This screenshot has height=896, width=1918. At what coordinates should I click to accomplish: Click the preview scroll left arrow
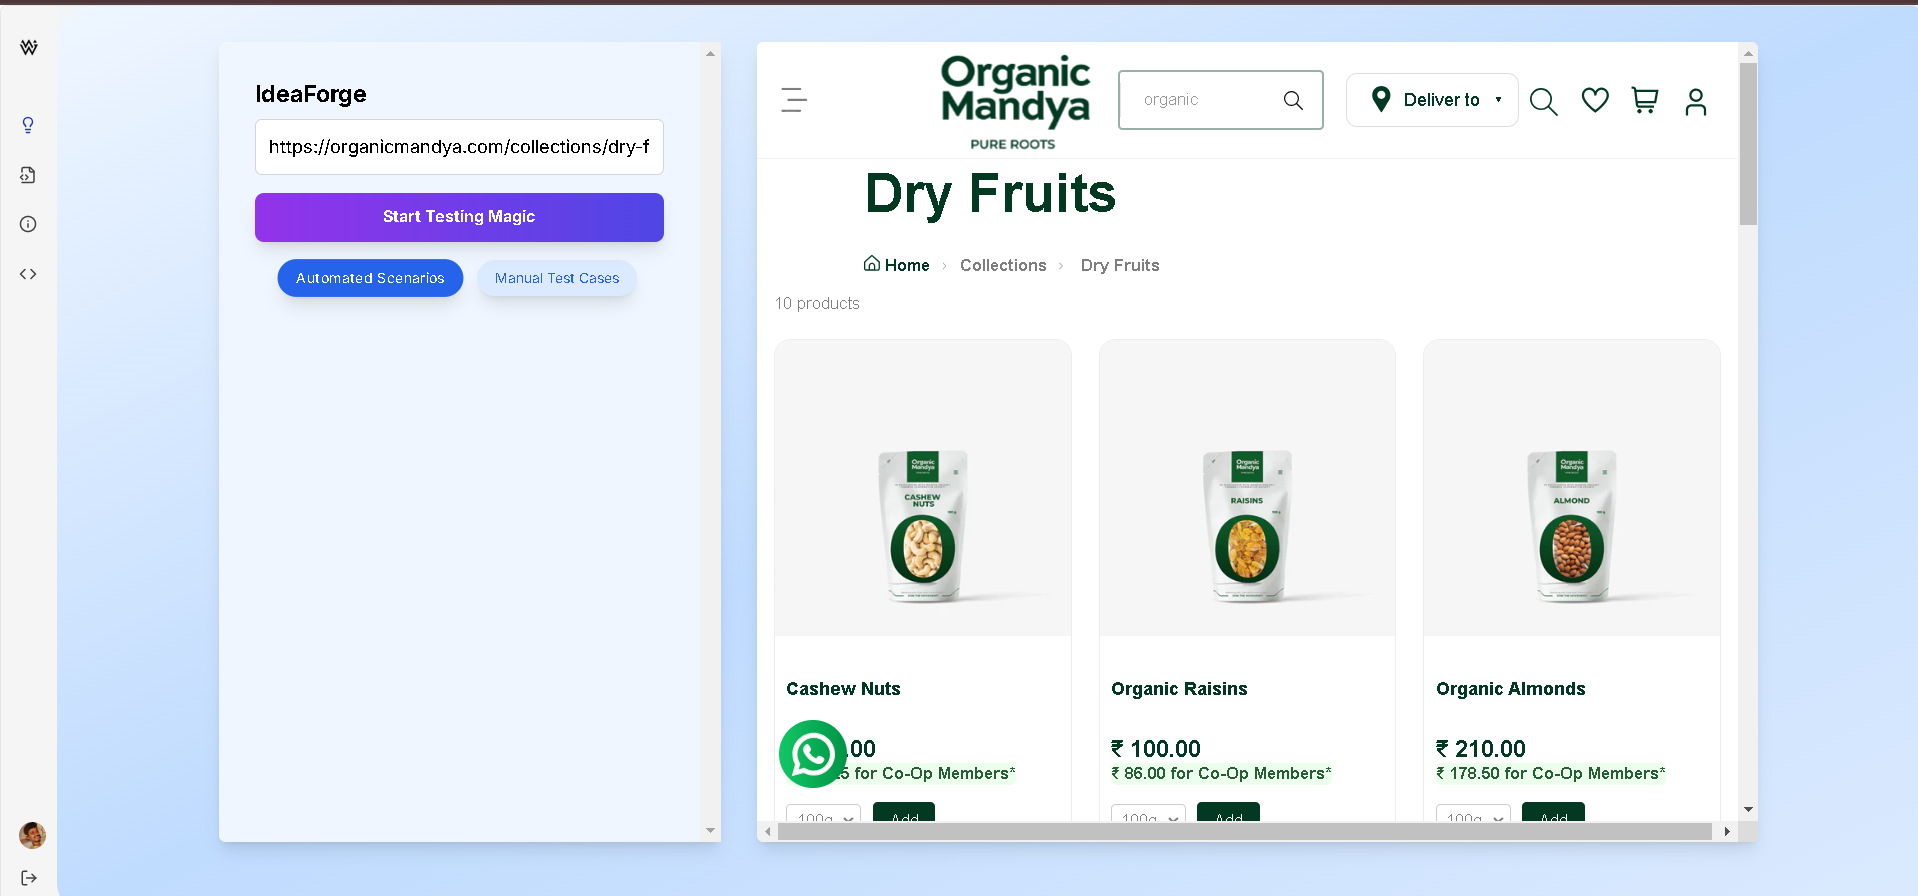click(767, 831)
